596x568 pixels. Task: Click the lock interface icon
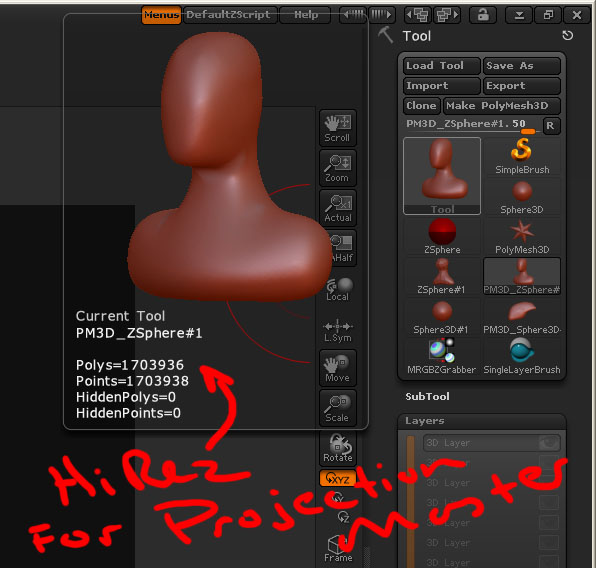click(483, 15)
